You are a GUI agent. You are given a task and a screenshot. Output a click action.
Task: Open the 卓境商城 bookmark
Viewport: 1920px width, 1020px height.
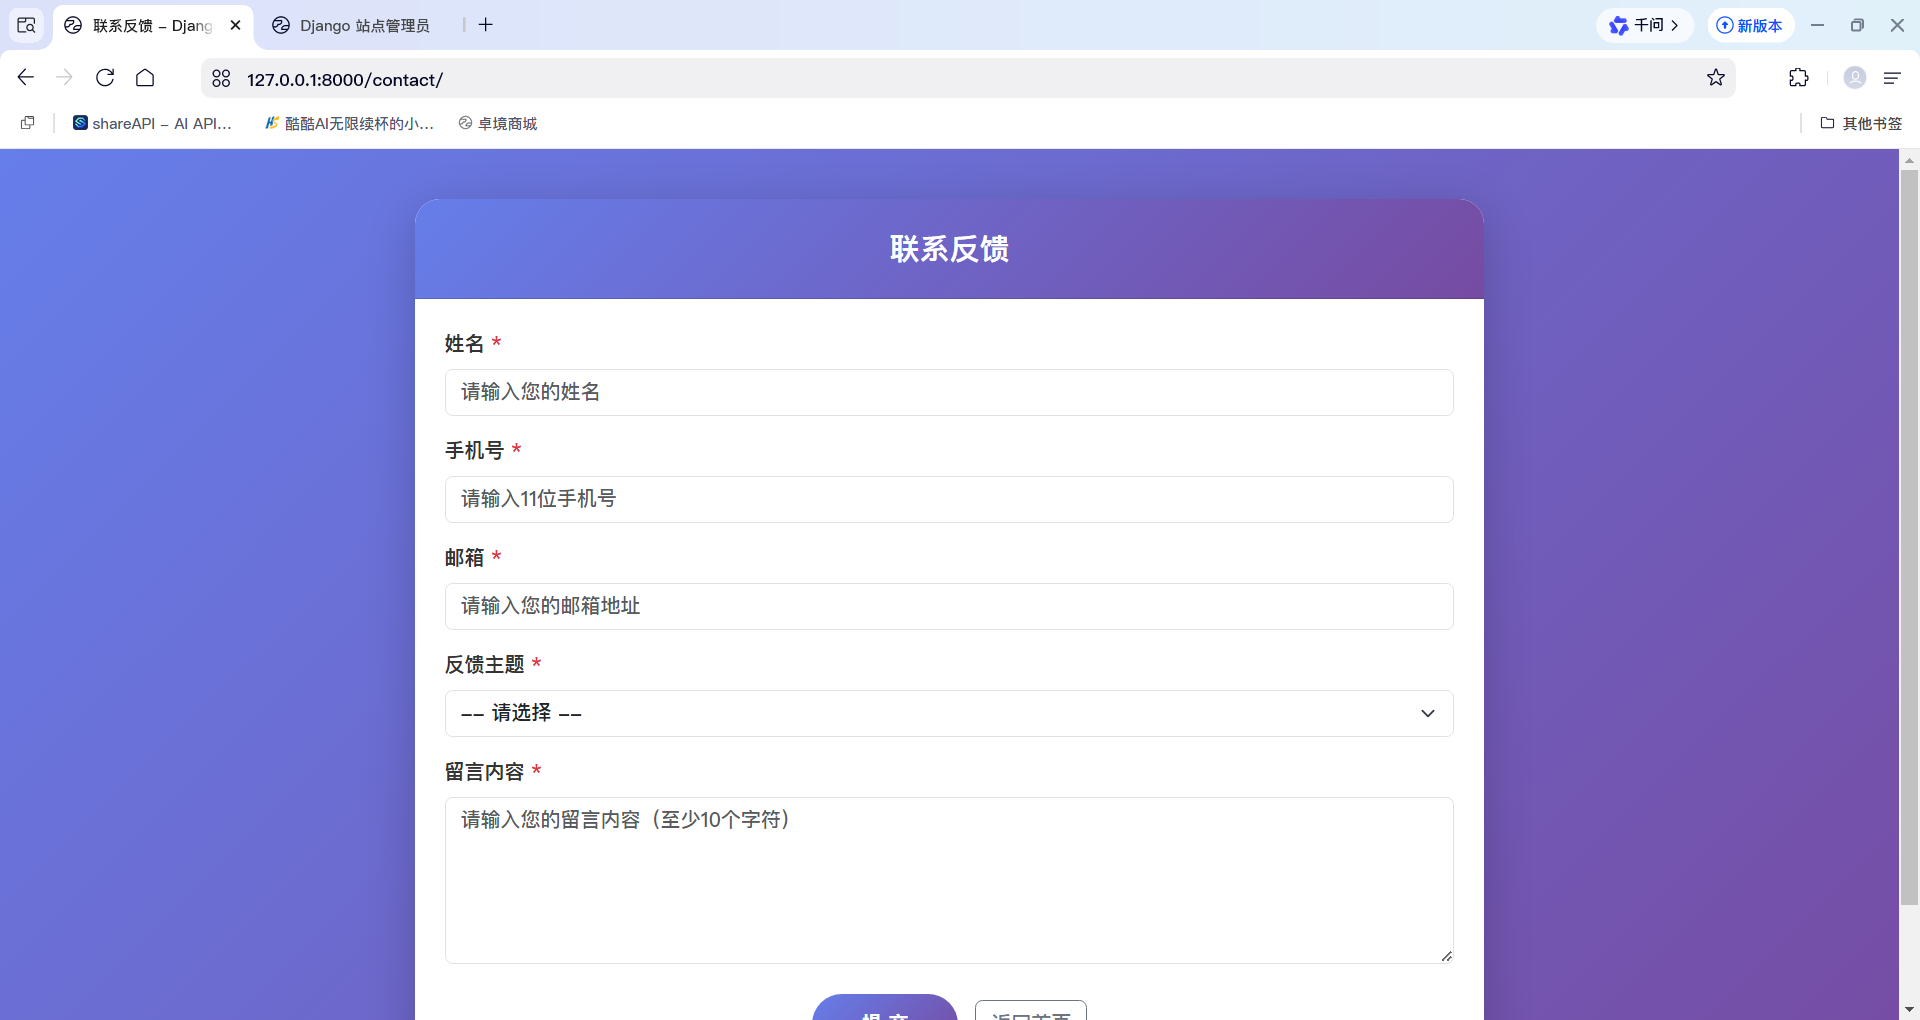coord(498,123)
